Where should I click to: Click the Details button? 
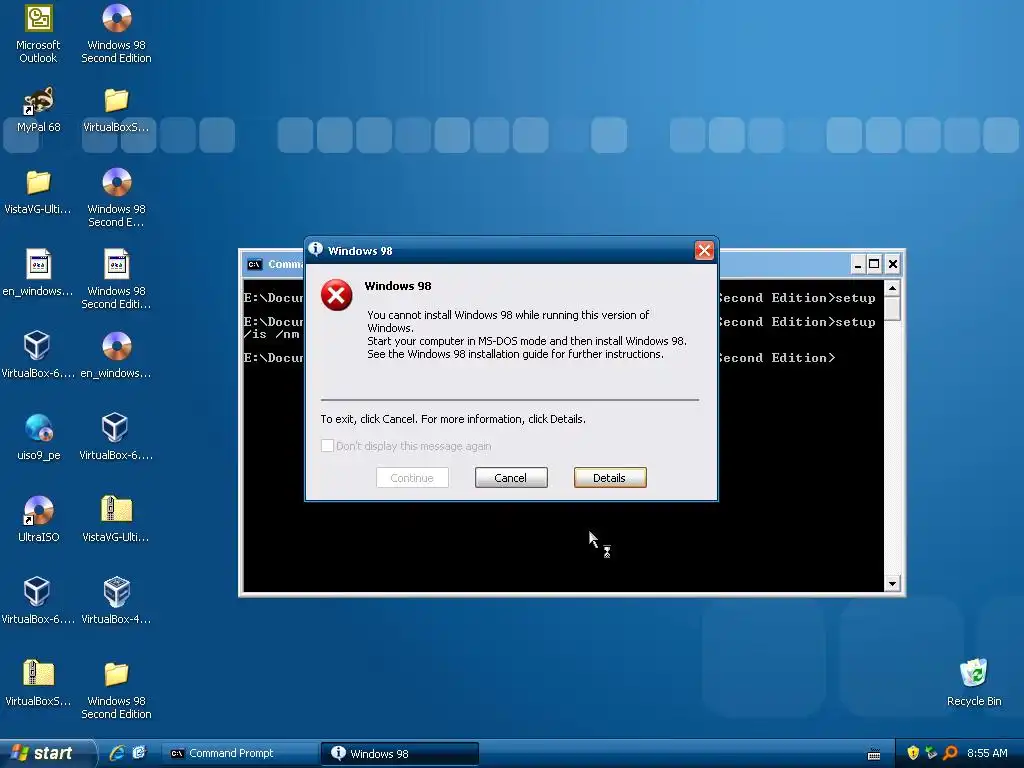(610, 477)
